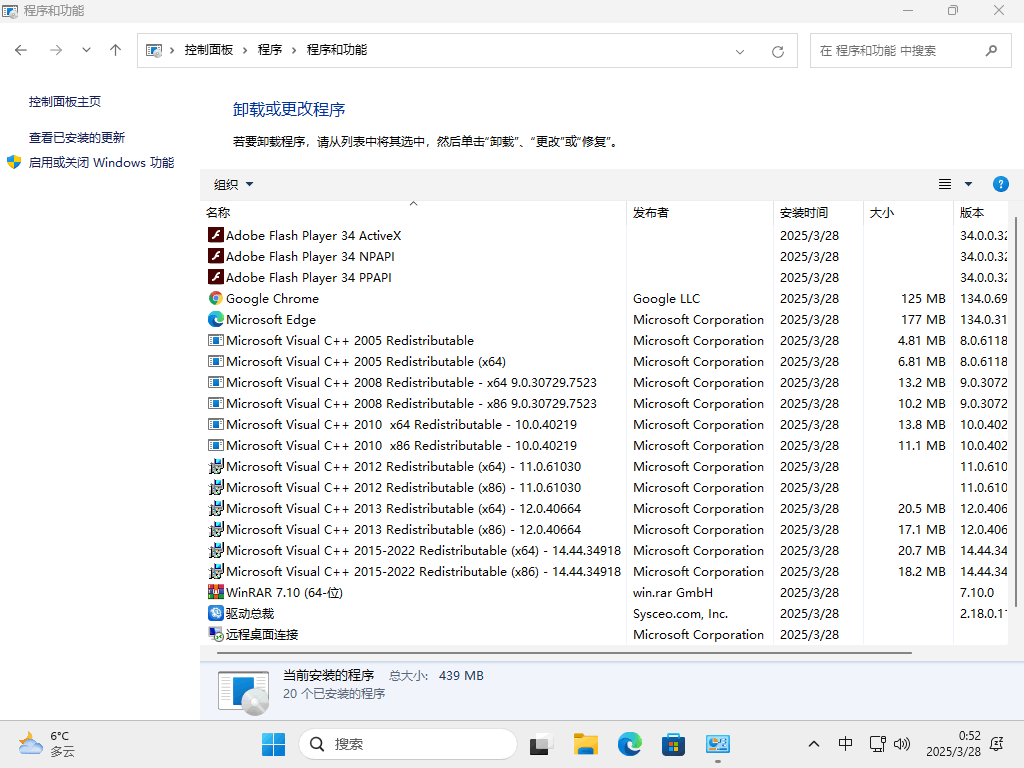Navigate to 控制面板 in the breadcrumb

coord(208,50)
